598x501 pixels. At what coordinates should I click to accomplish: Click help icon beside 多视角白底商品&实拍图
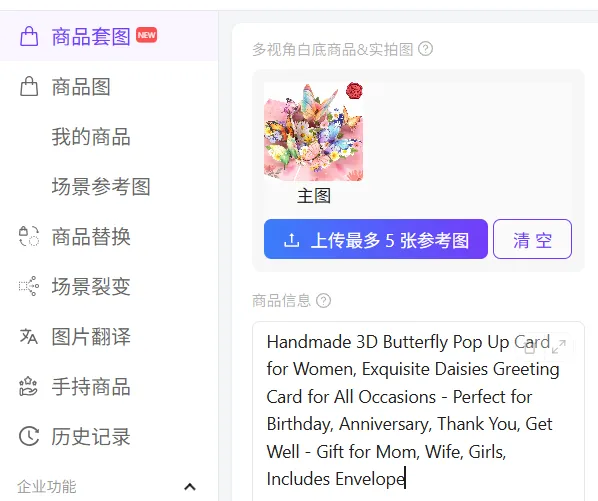coord(426,49)
